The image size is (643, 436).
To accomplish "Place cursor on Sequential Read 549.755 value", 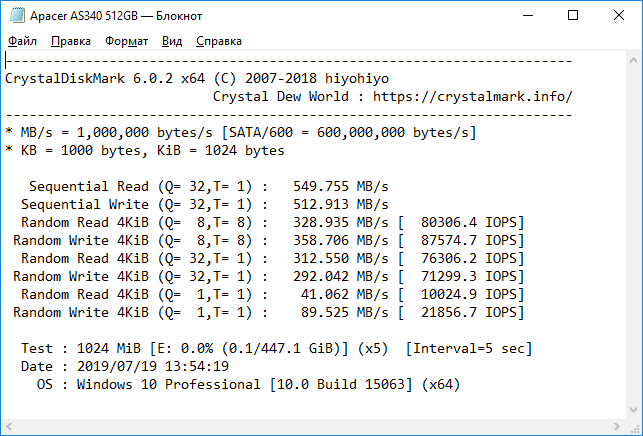I will pyautogui.click(x=321, y=187).
